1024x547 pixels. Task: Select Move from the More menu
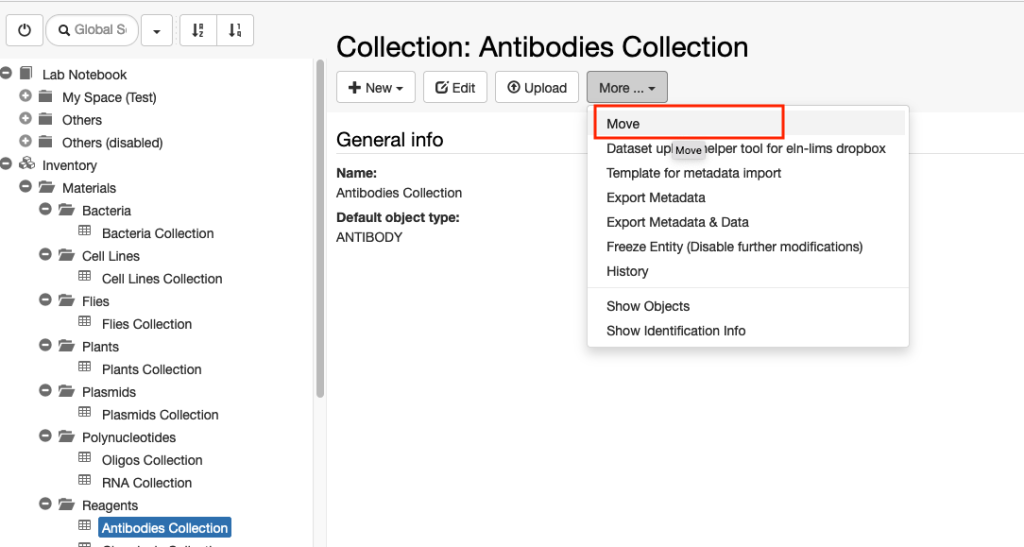pos(622,123)
